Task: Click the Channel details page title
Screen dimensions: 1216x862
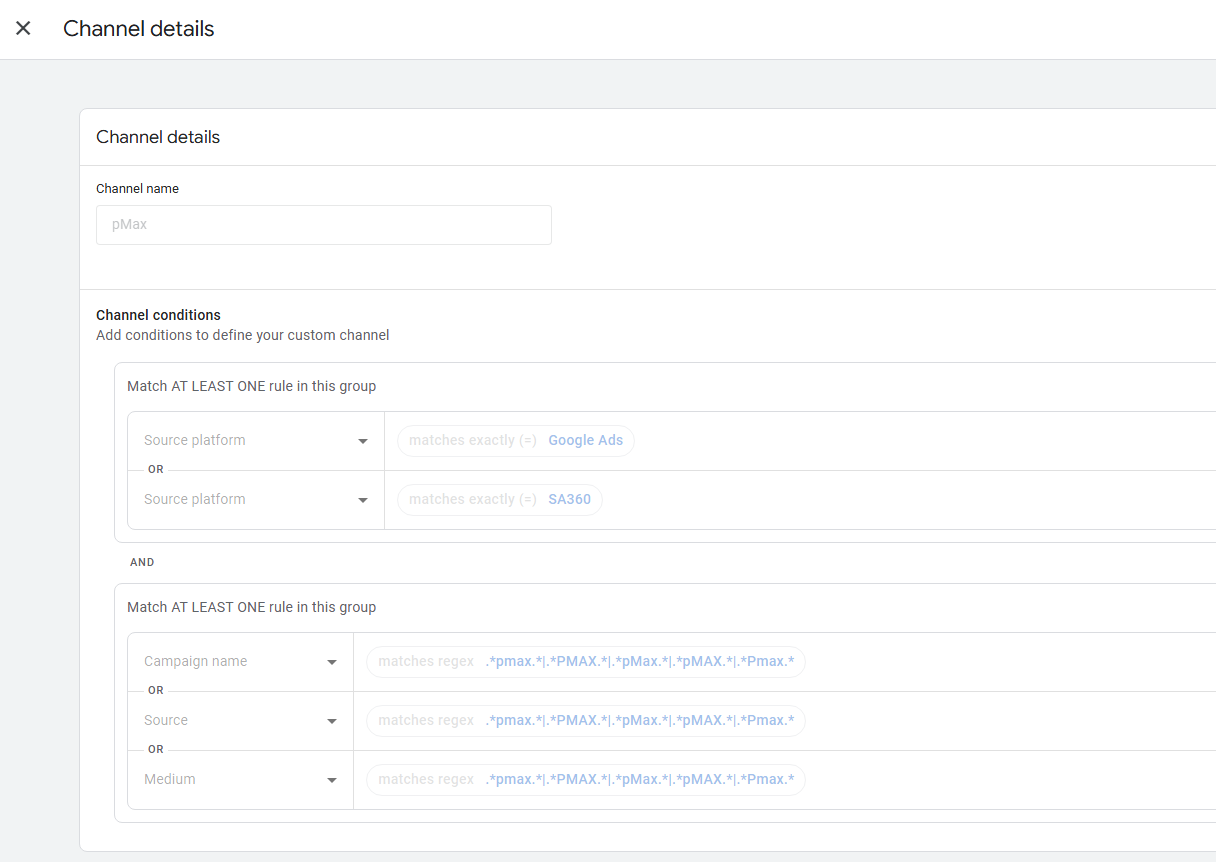Action: (138, 29)
